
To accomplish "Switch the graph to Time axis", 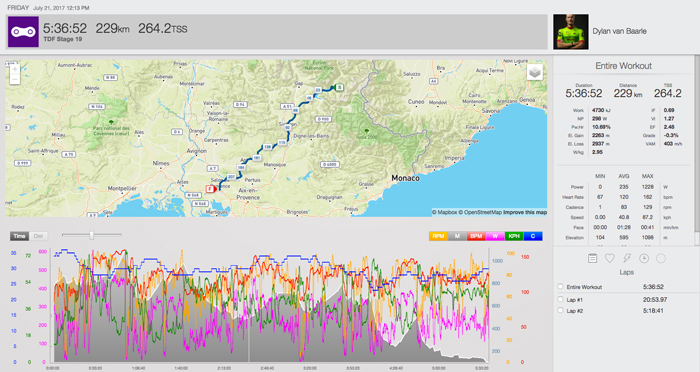I will click(19, 236).
